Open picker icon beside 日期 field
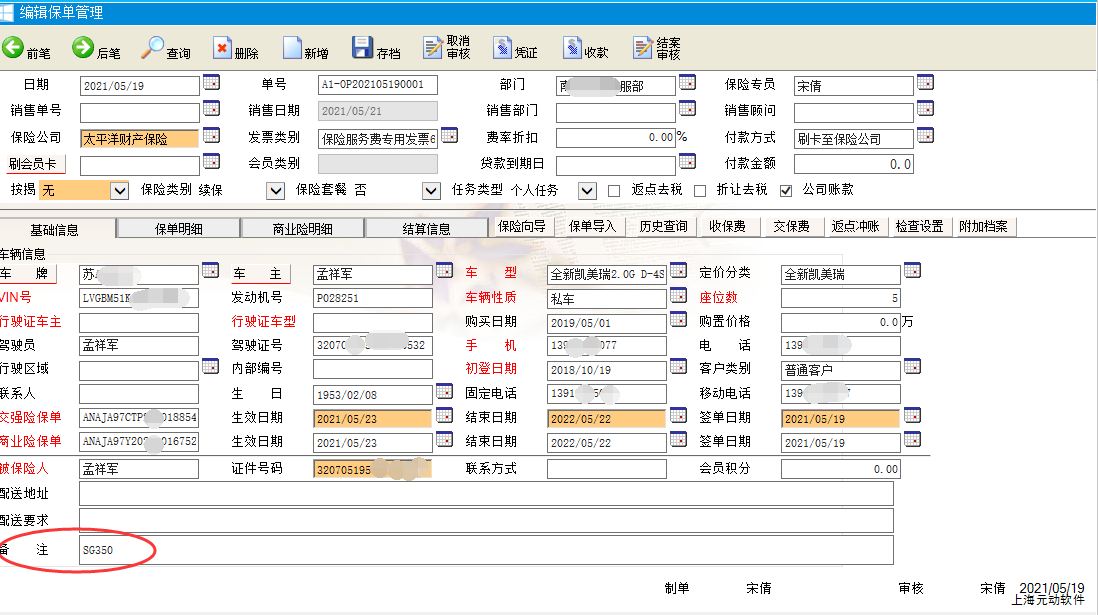The image size is (1098, 615). coord(211,83)
